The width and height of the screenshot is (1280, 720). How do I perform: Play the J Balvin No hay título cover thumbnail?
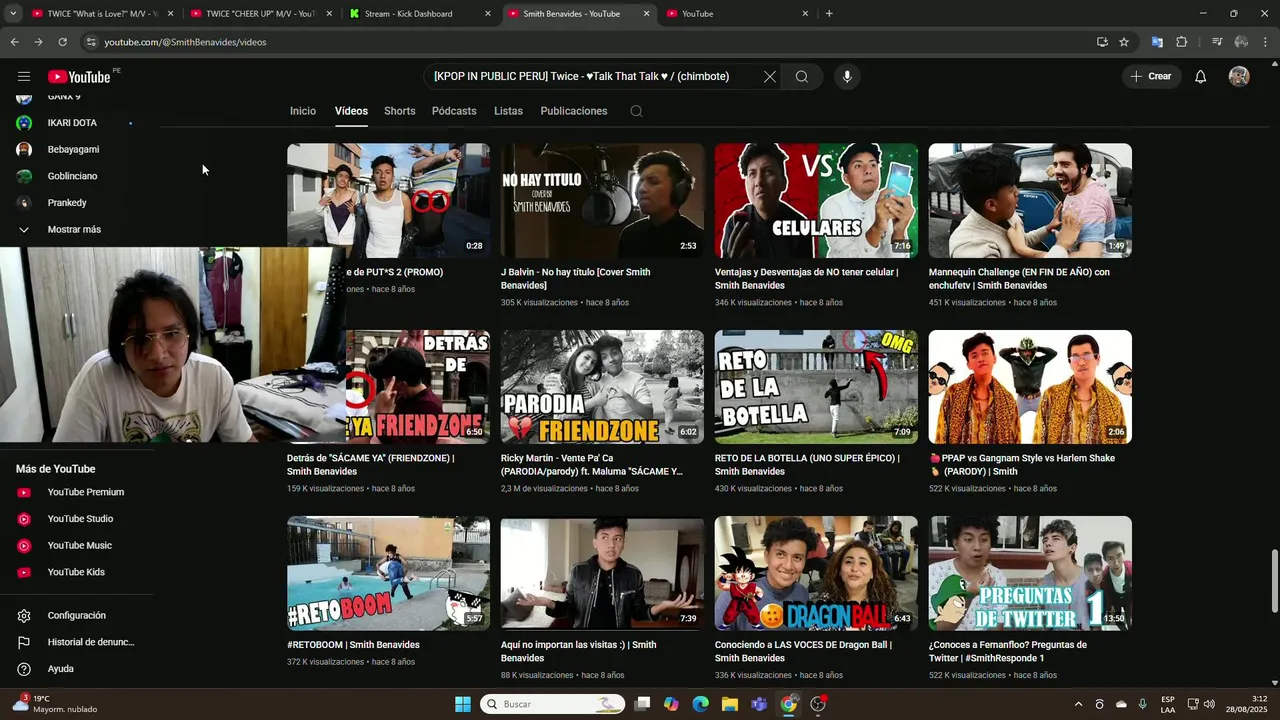click(x=602, y=200)
